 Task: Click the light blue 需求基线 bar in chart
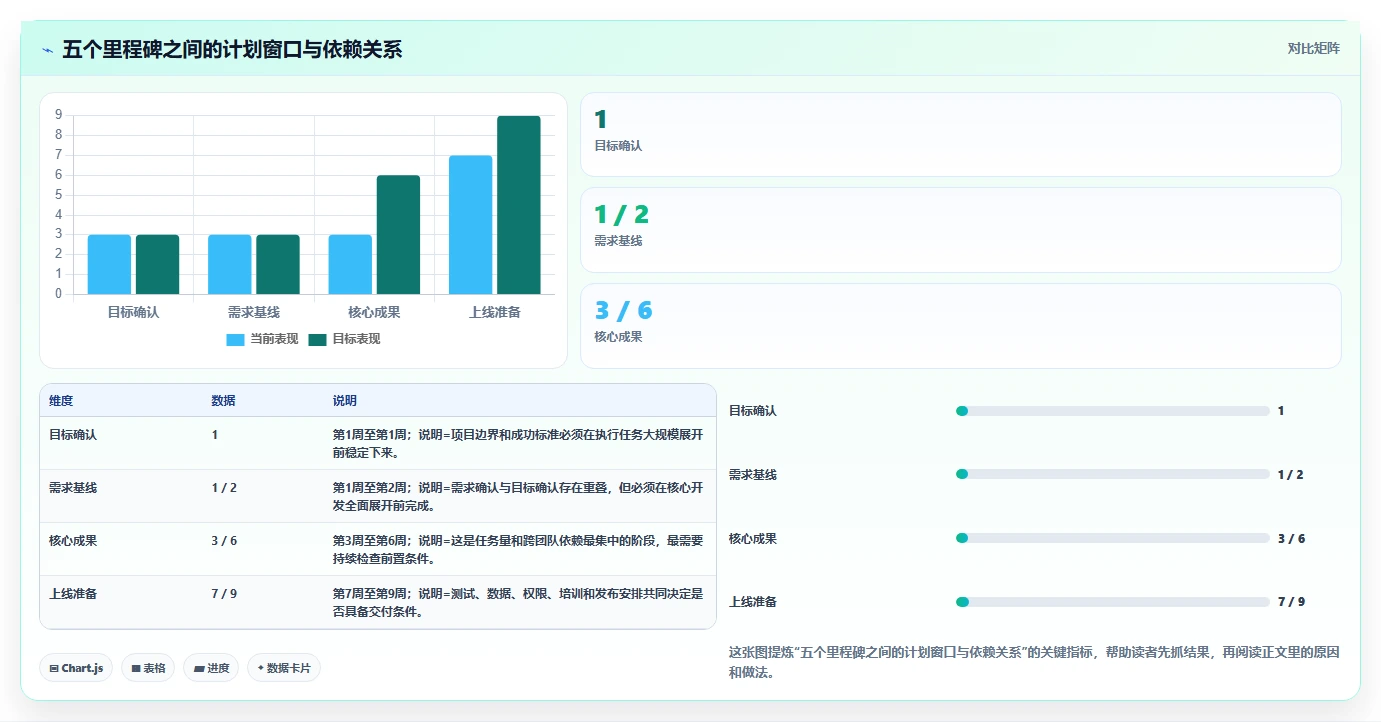229,264
